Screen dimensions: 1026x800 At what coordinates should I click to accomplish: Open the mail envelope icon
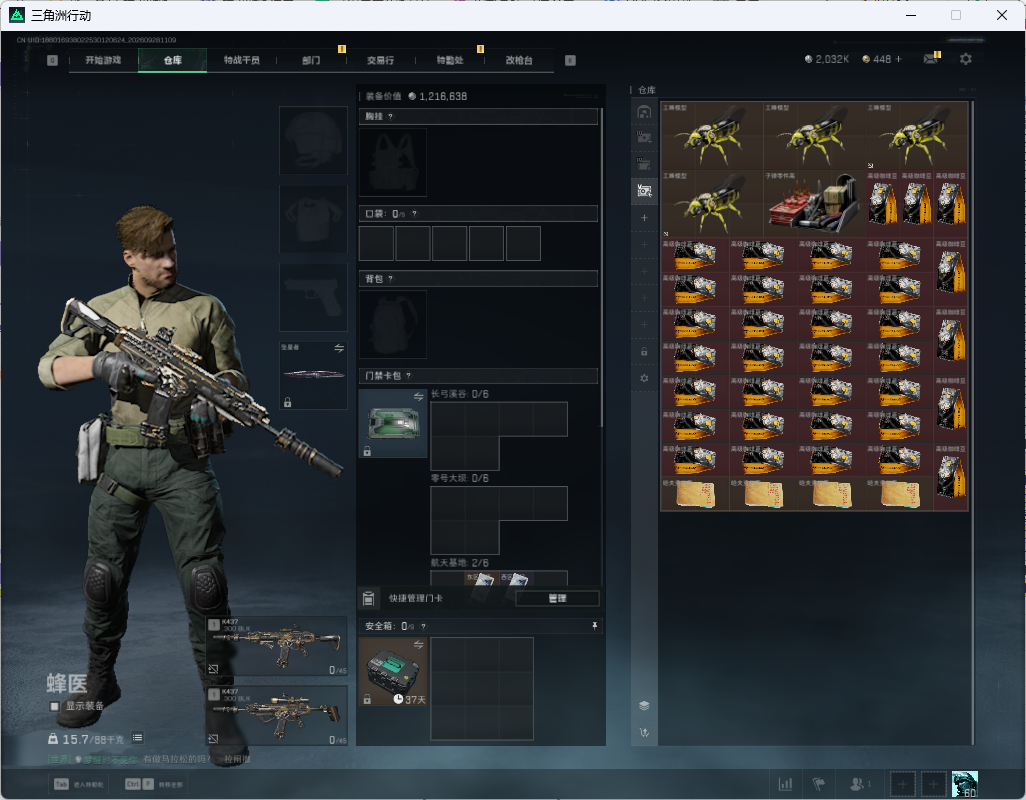tap(930, 59)
